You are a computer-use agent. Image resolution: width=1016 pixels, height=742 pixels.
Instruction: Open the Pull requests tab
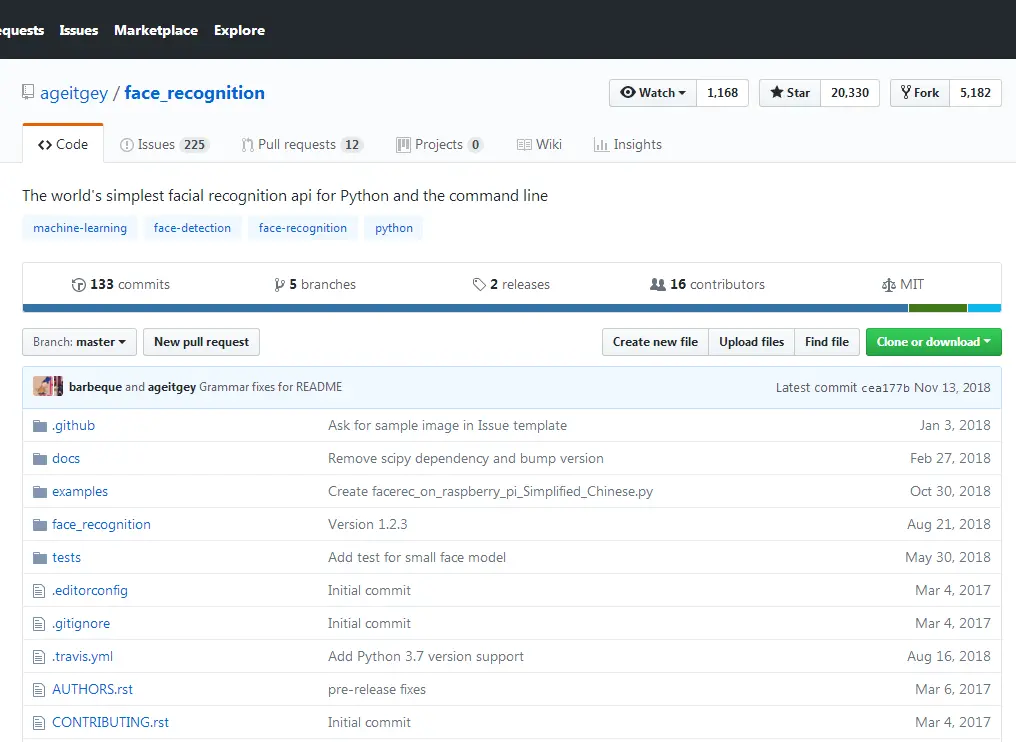[302, 145]
